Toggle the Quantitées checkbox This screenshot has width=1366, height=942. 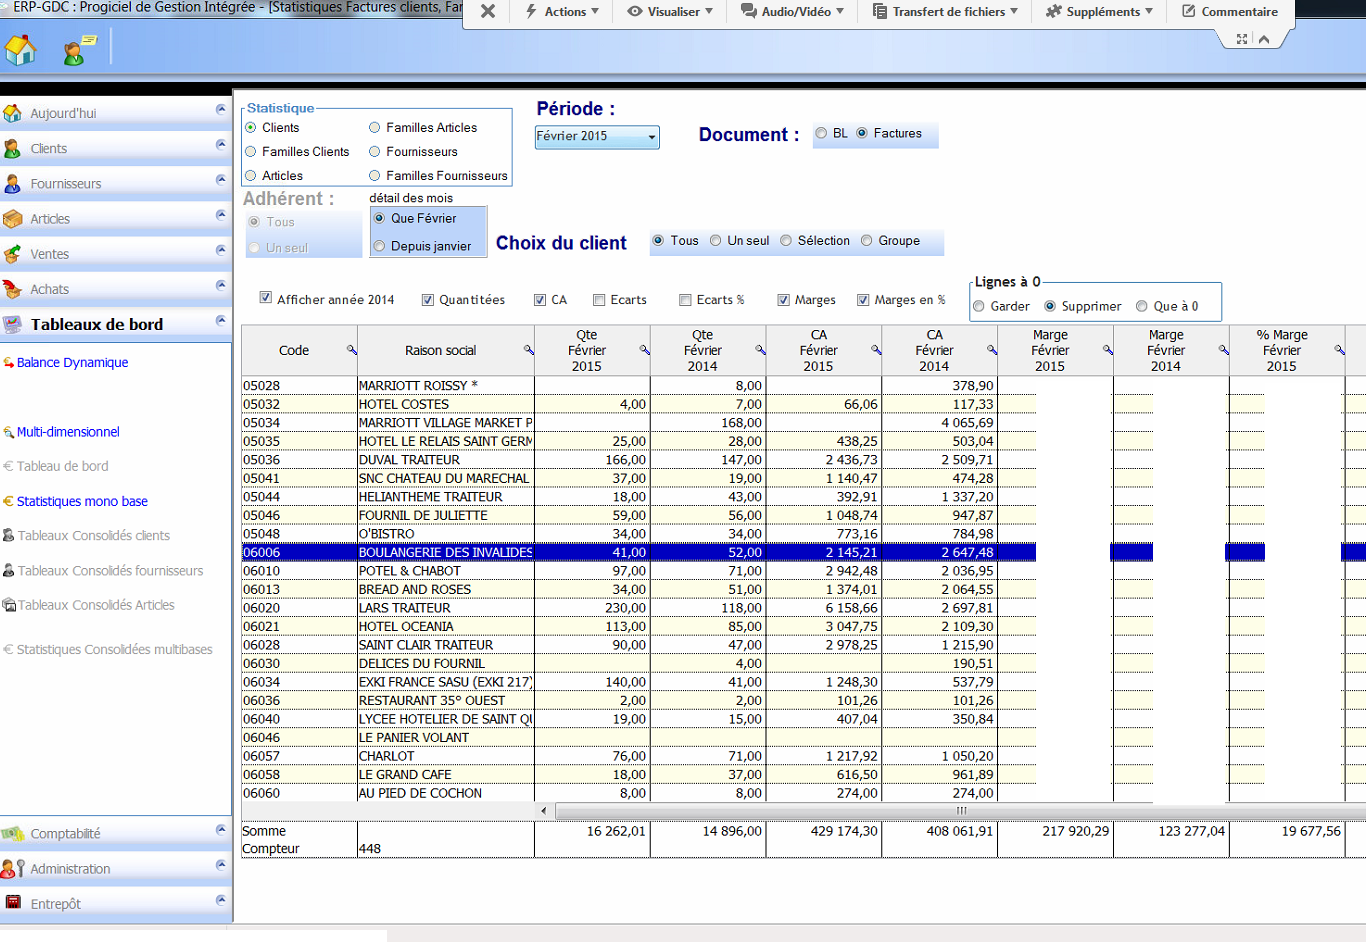(x=428, y=300)
